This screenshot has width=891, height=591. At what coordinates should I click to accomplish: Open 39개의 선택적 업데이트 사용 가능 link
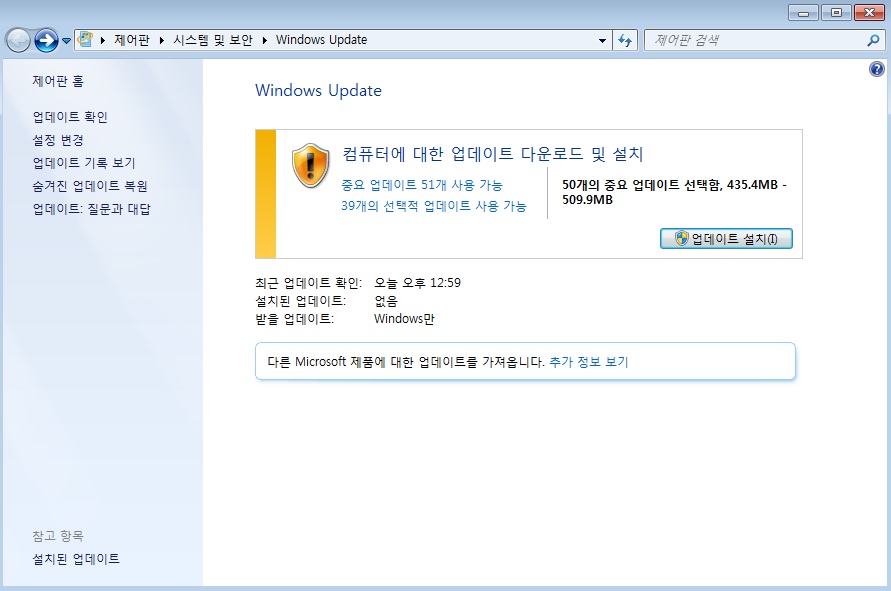coord(434,206)
